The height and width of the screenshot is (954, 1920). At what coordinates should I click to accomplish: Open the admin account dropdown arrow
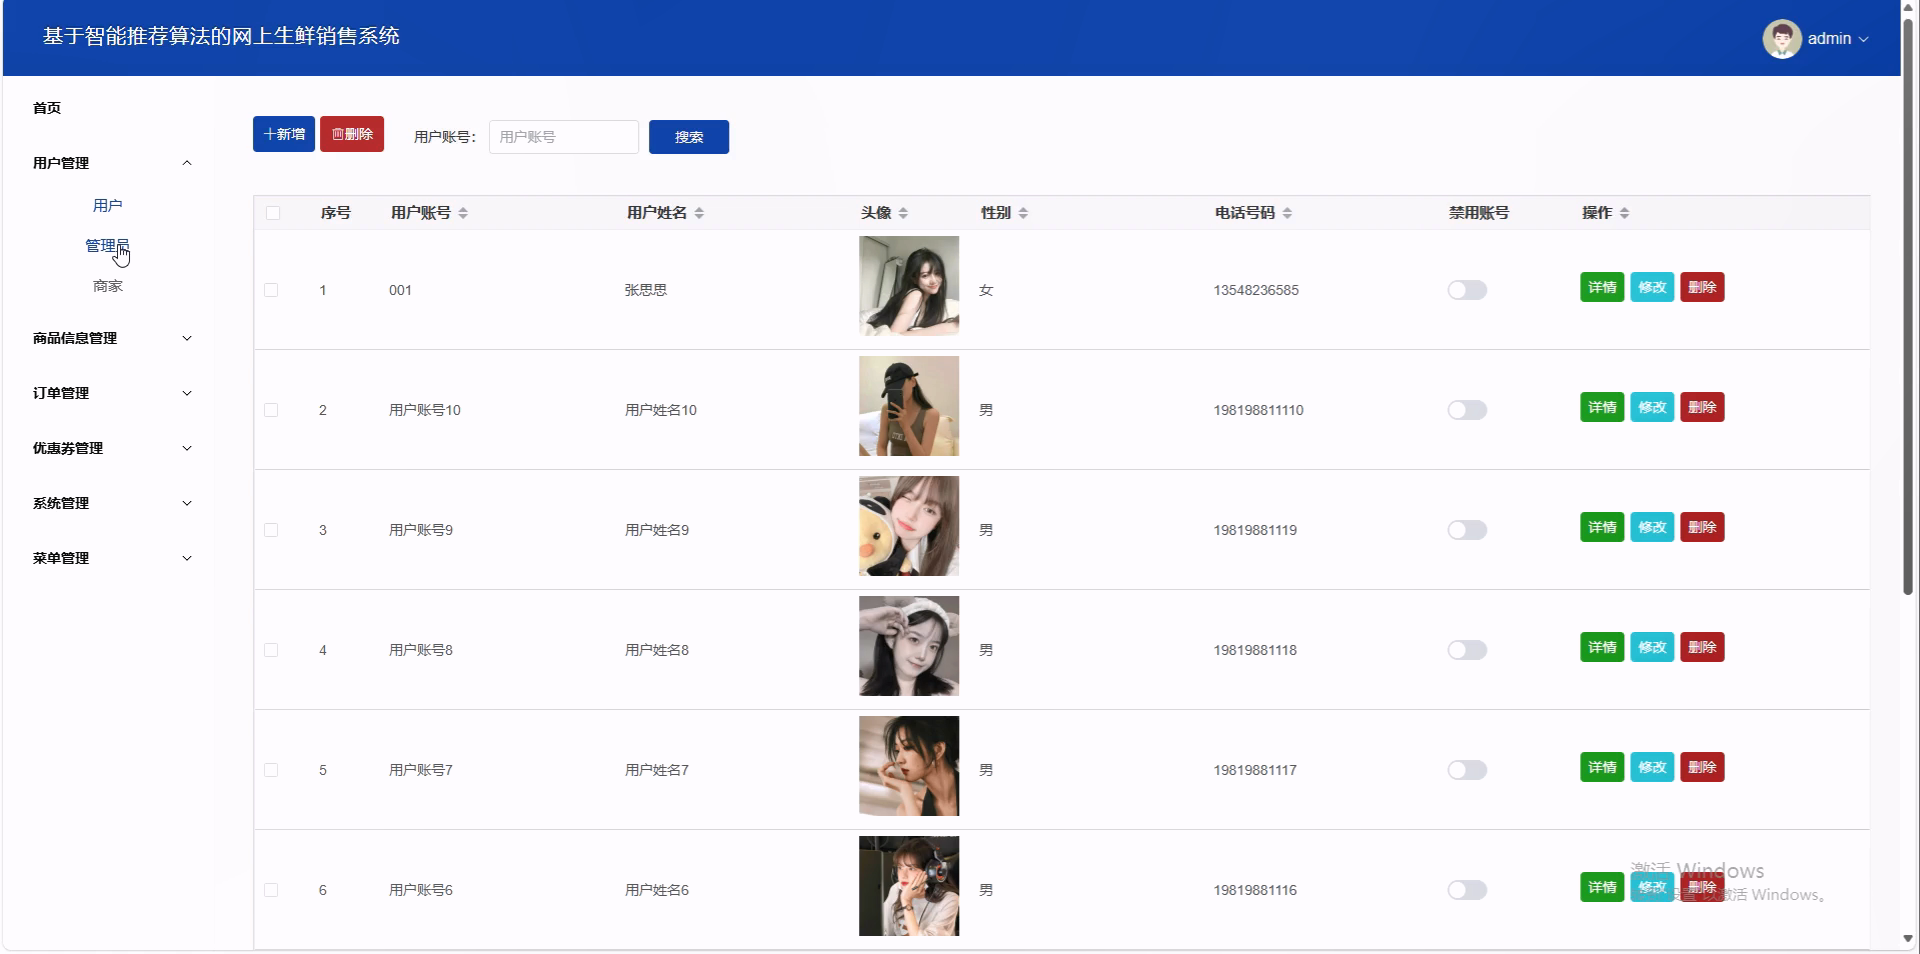[x=1863, y=39]
